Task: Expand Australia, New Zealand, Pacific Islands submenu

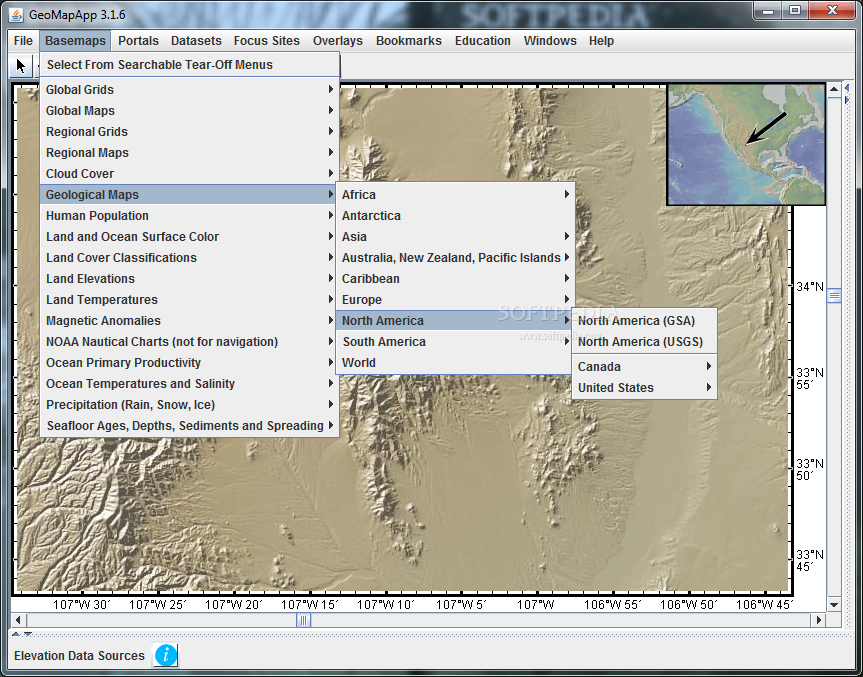Action: [455, 258]
